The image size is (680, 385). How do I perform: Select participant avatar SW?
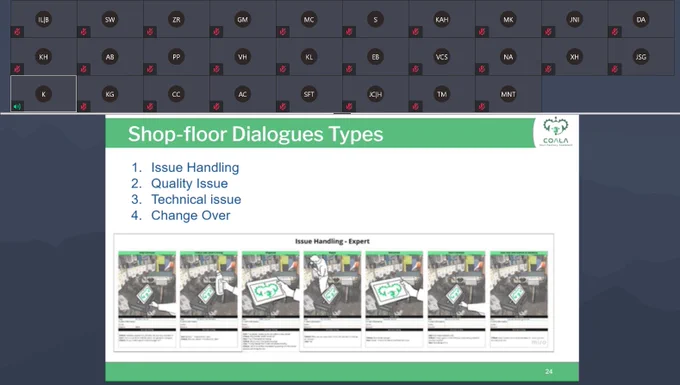[110, 20]
